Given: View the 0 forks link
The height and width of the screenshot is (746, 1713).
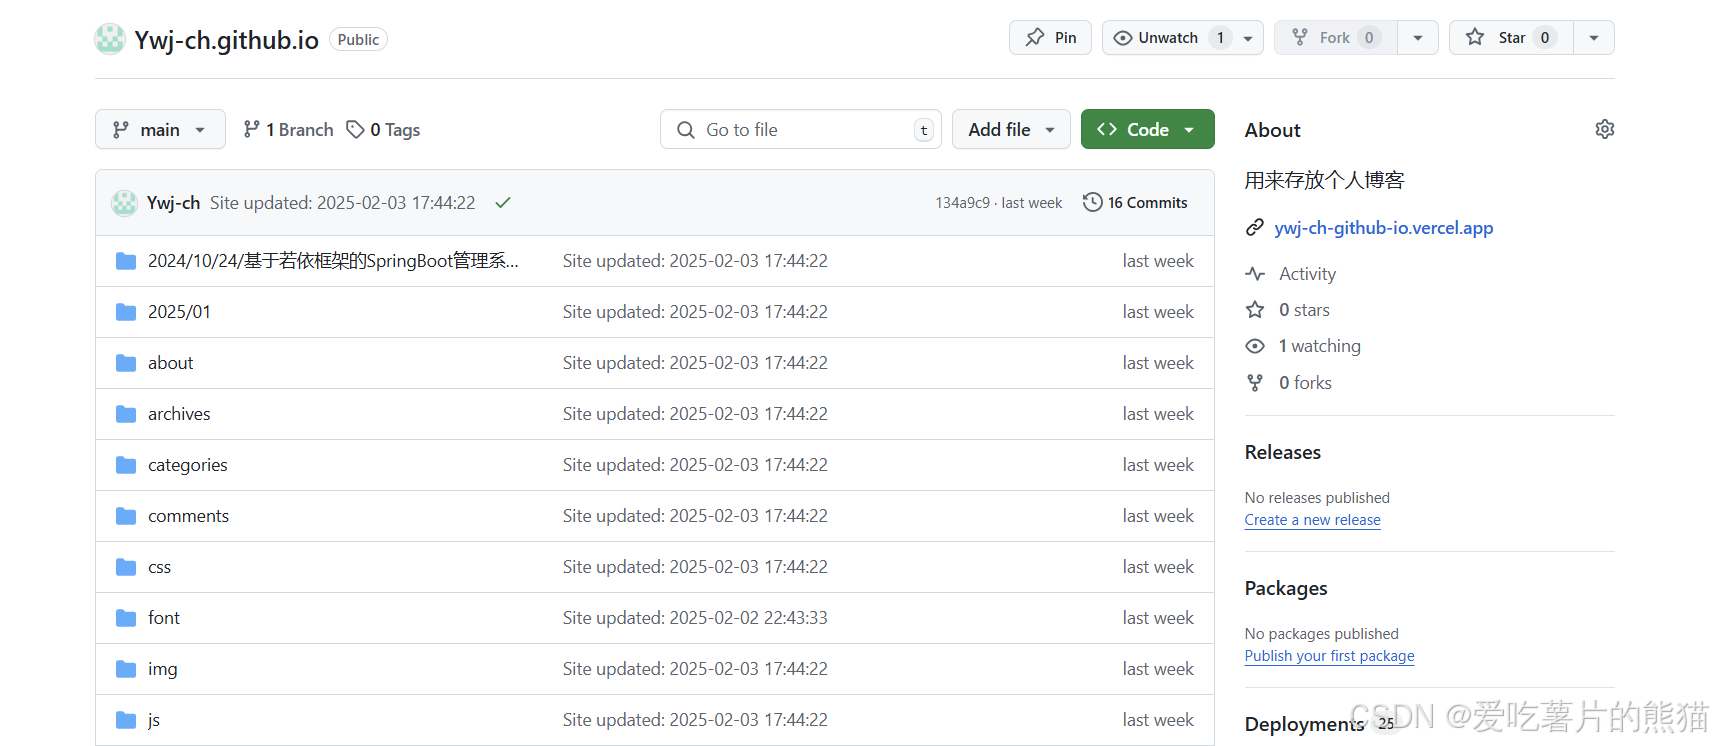Looking at the screenshot, I should coord(1305,383).
